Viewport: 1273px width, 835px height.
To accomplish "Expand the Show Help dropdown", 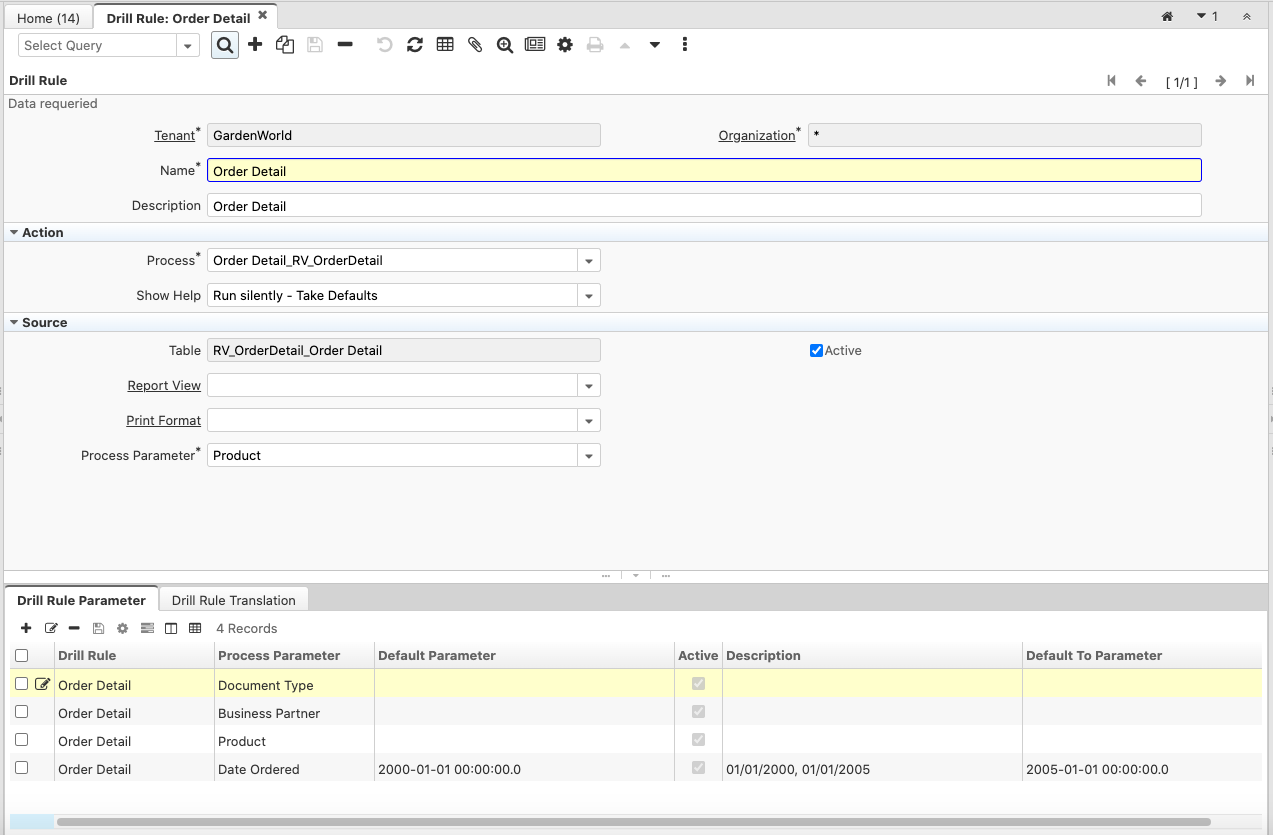I will click(589, 296).
